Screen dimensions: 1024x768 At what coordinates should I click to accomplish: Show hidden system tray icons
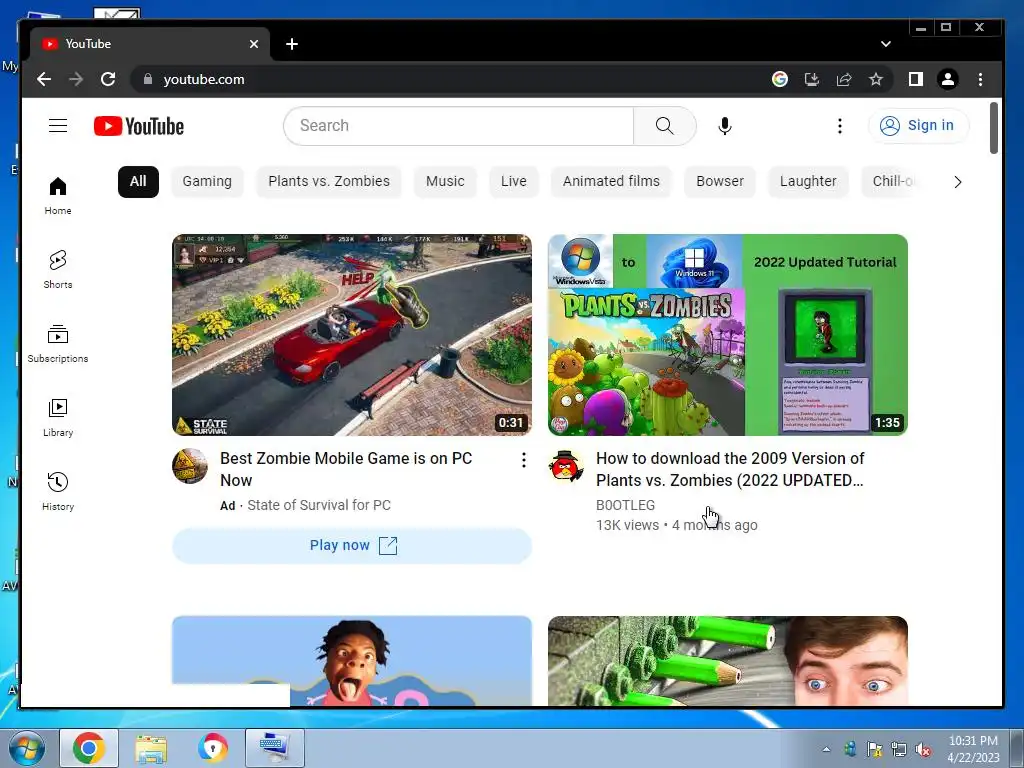tap(826, 749)
